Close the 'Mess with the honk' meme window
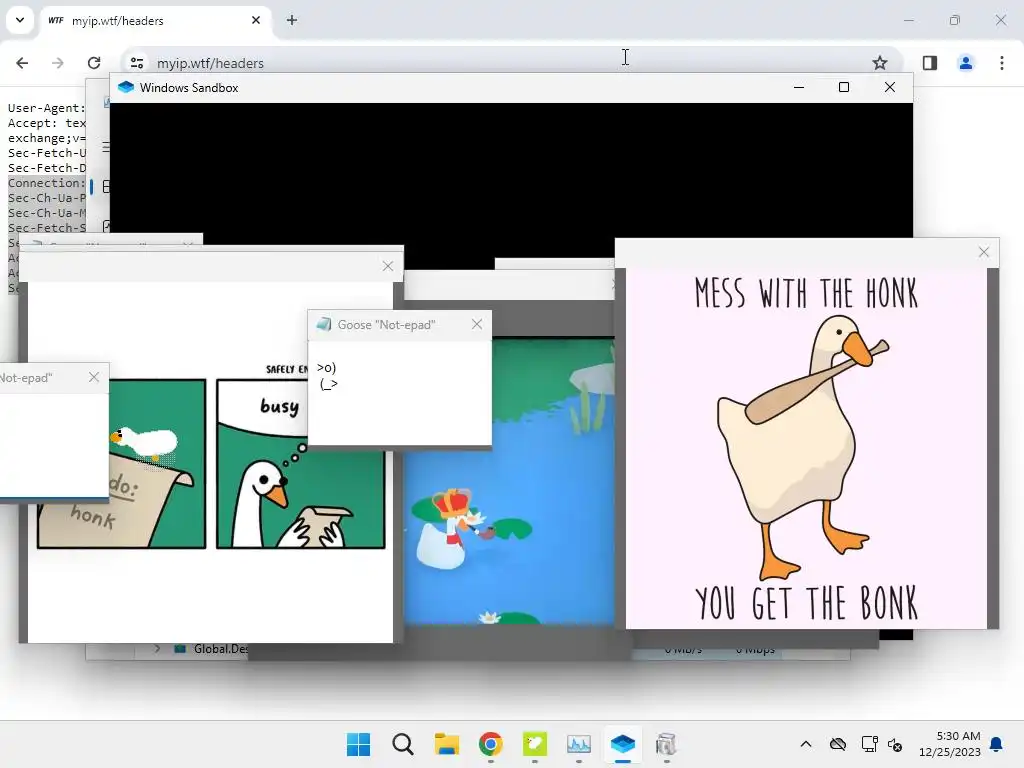This screenshot has width=1024, height=768. pyautogui.click(x=984, y=252)
